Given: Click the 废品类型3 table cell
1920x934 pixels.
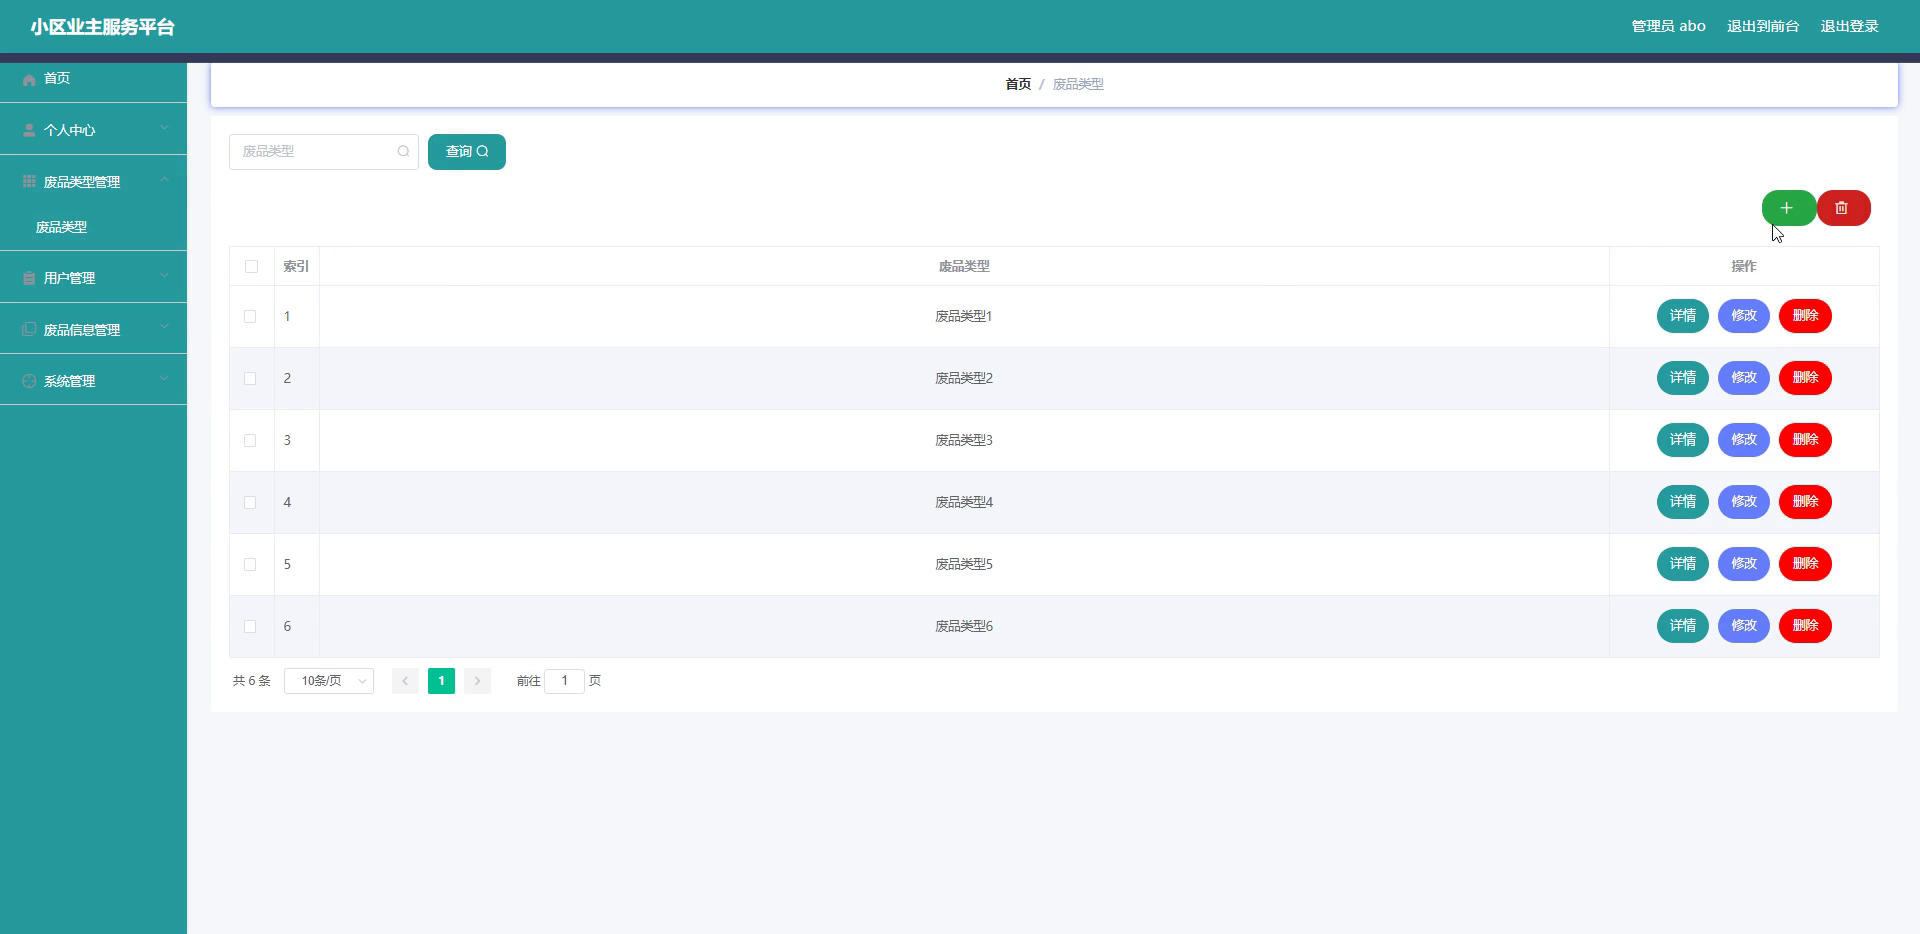Looking at the screenshot, I should point(964,440).
